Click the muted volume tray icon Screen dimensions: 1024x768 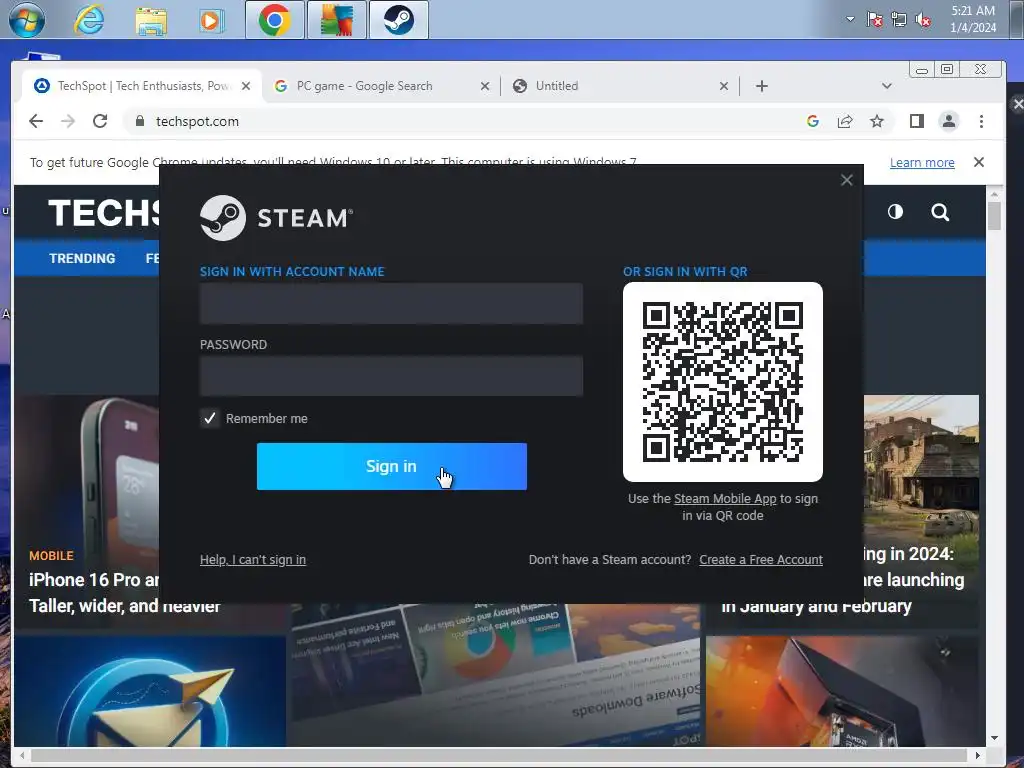click(923, 20)
